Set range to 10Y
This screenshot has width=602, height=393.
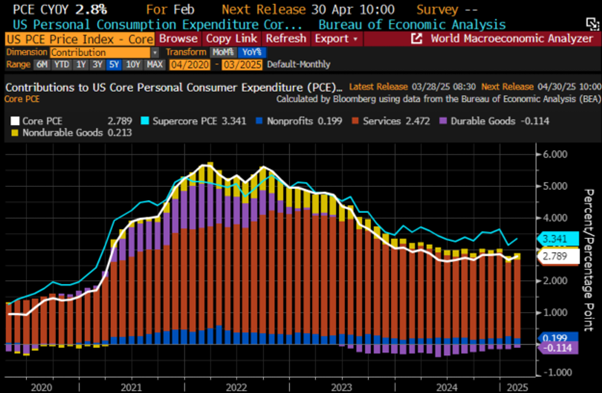pos(133,64)
